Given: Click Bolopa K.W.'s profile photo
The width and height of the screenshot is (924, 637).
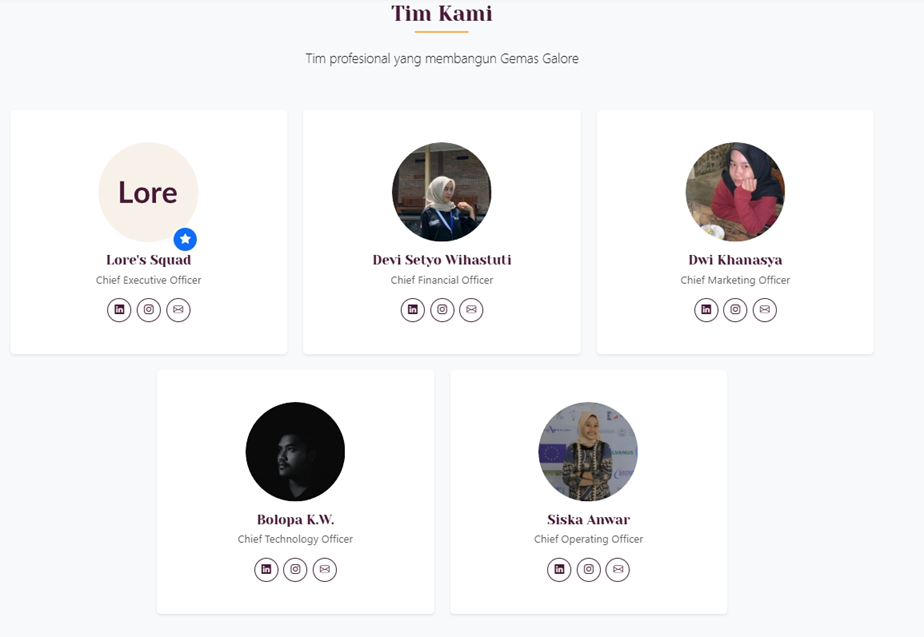Looking at the screenshot, I should point(295,452).
